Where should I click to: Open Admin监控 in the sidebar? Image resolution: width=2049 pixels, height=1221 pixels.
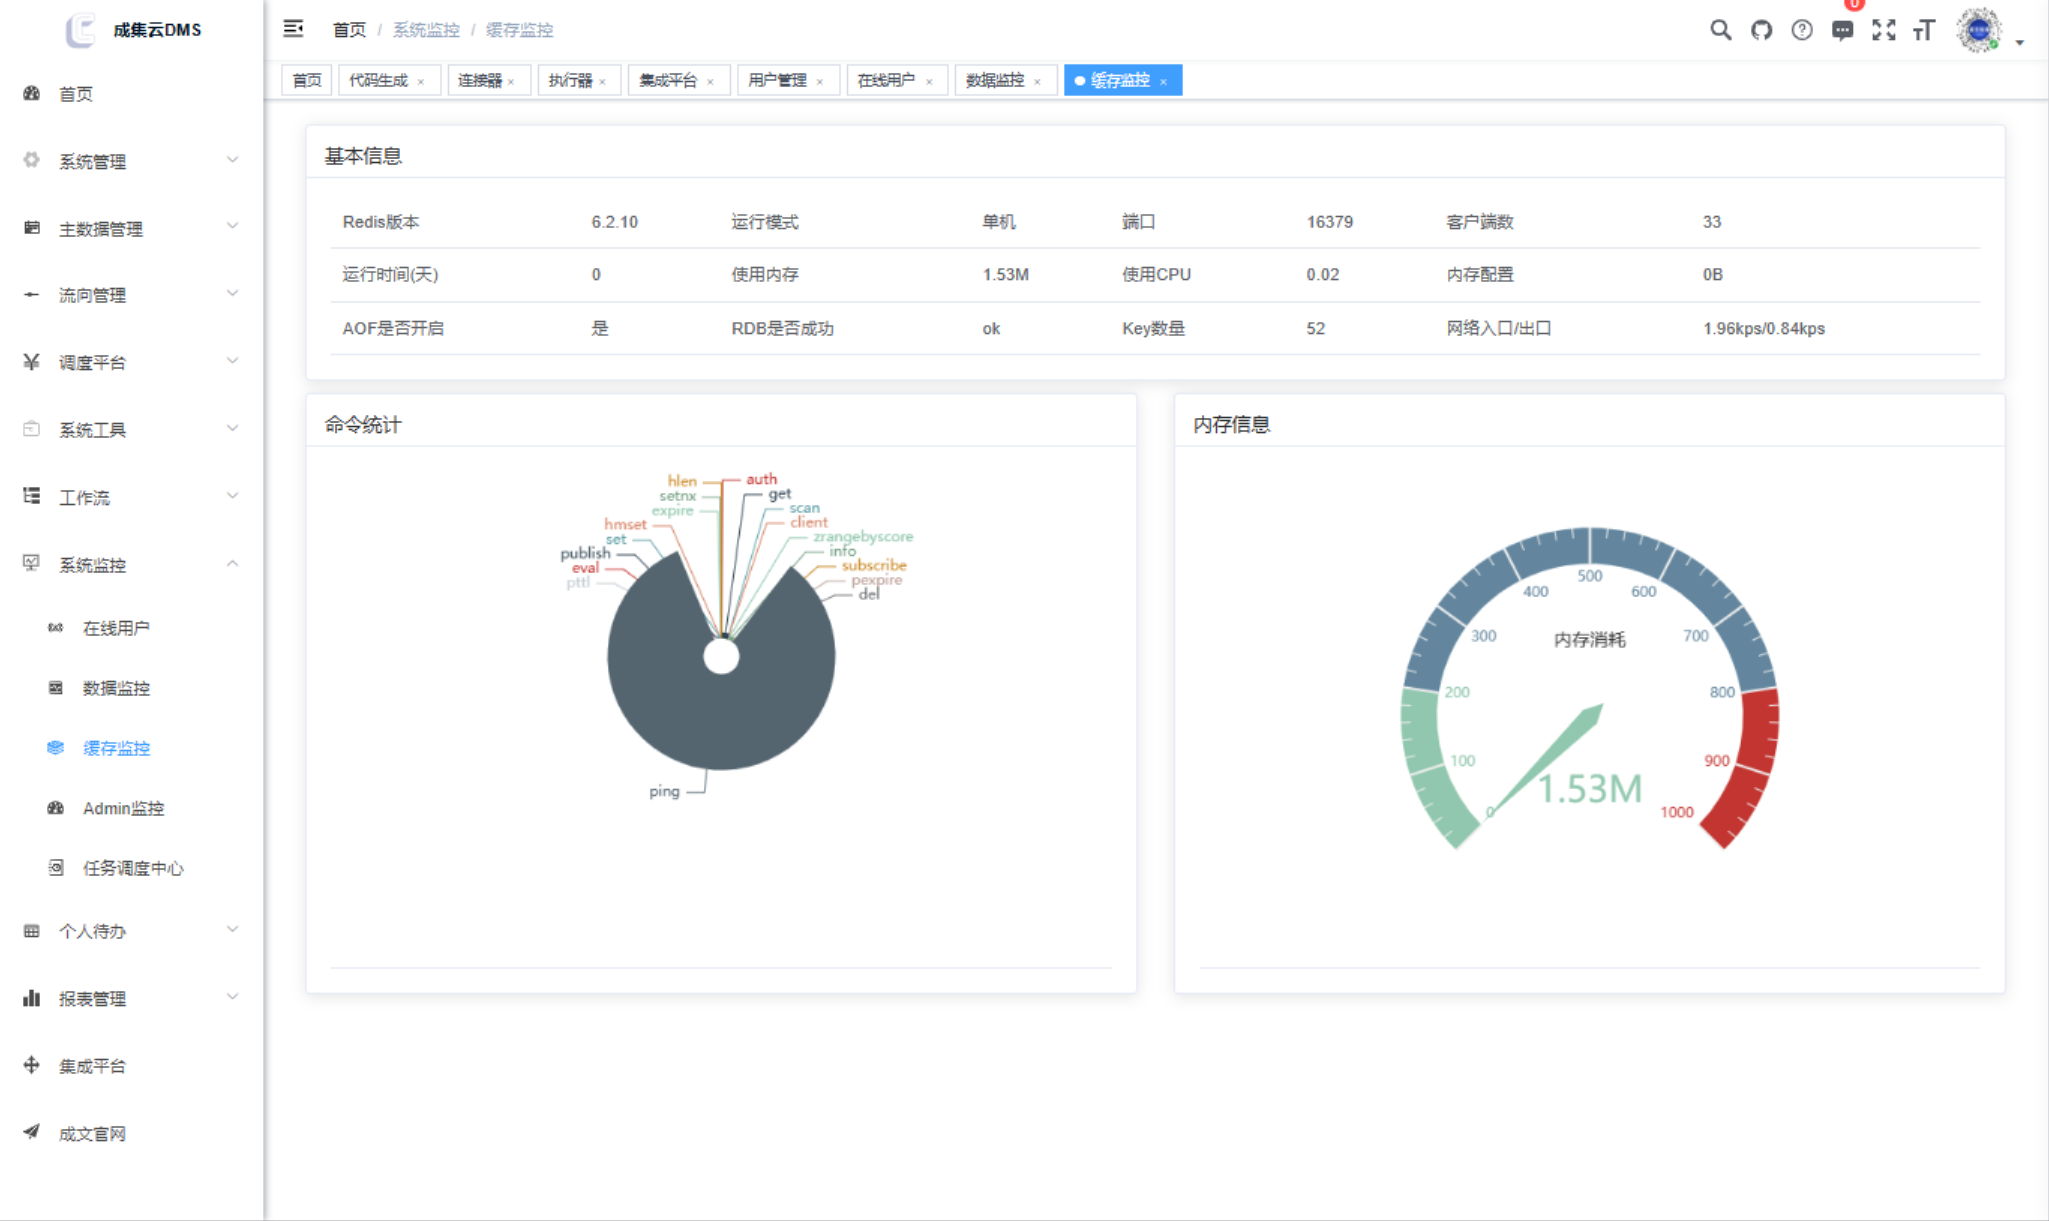131,808
